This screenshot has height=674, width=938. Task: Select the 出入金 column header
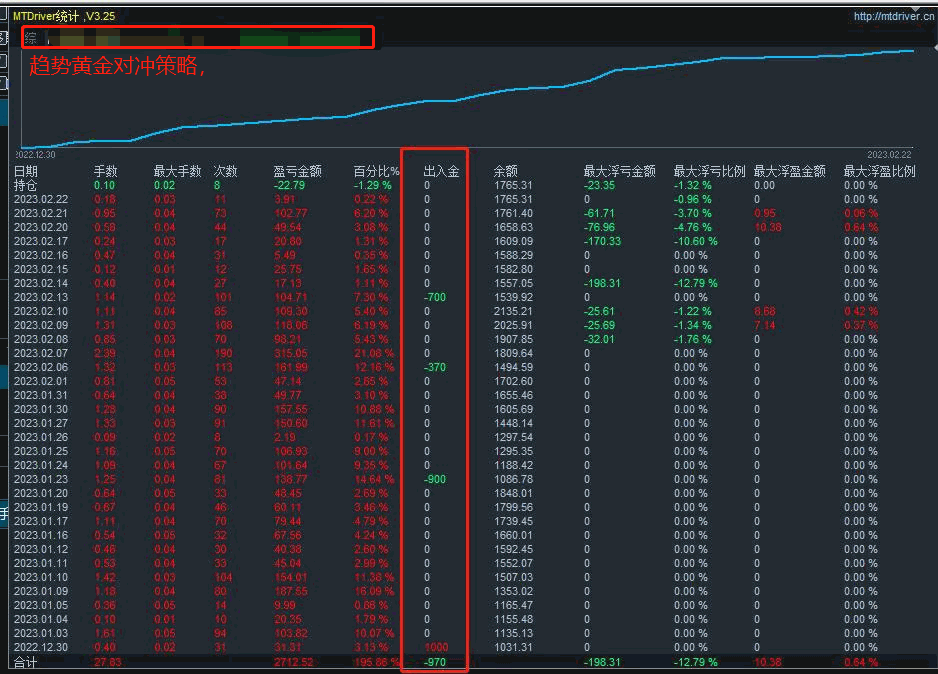tap(441, 171)
